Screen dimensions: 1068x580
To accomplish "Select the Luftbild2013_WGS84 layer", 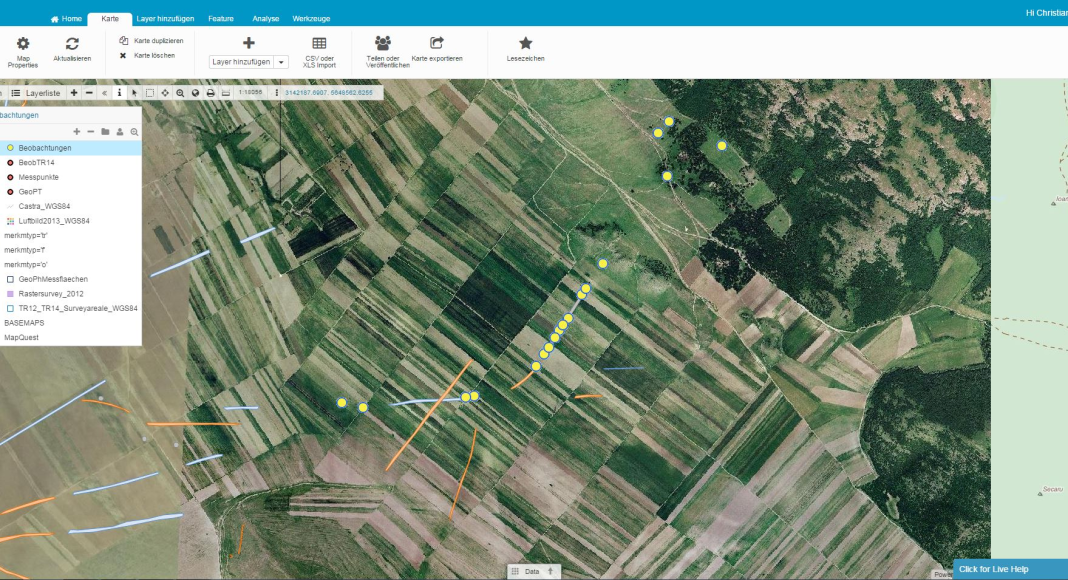I will point(54,220).
